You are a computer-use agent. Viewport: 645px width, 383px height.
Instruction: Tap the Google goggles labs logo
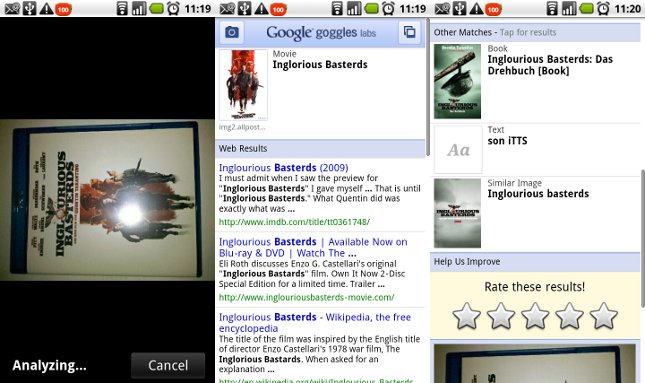coord(321,32)
